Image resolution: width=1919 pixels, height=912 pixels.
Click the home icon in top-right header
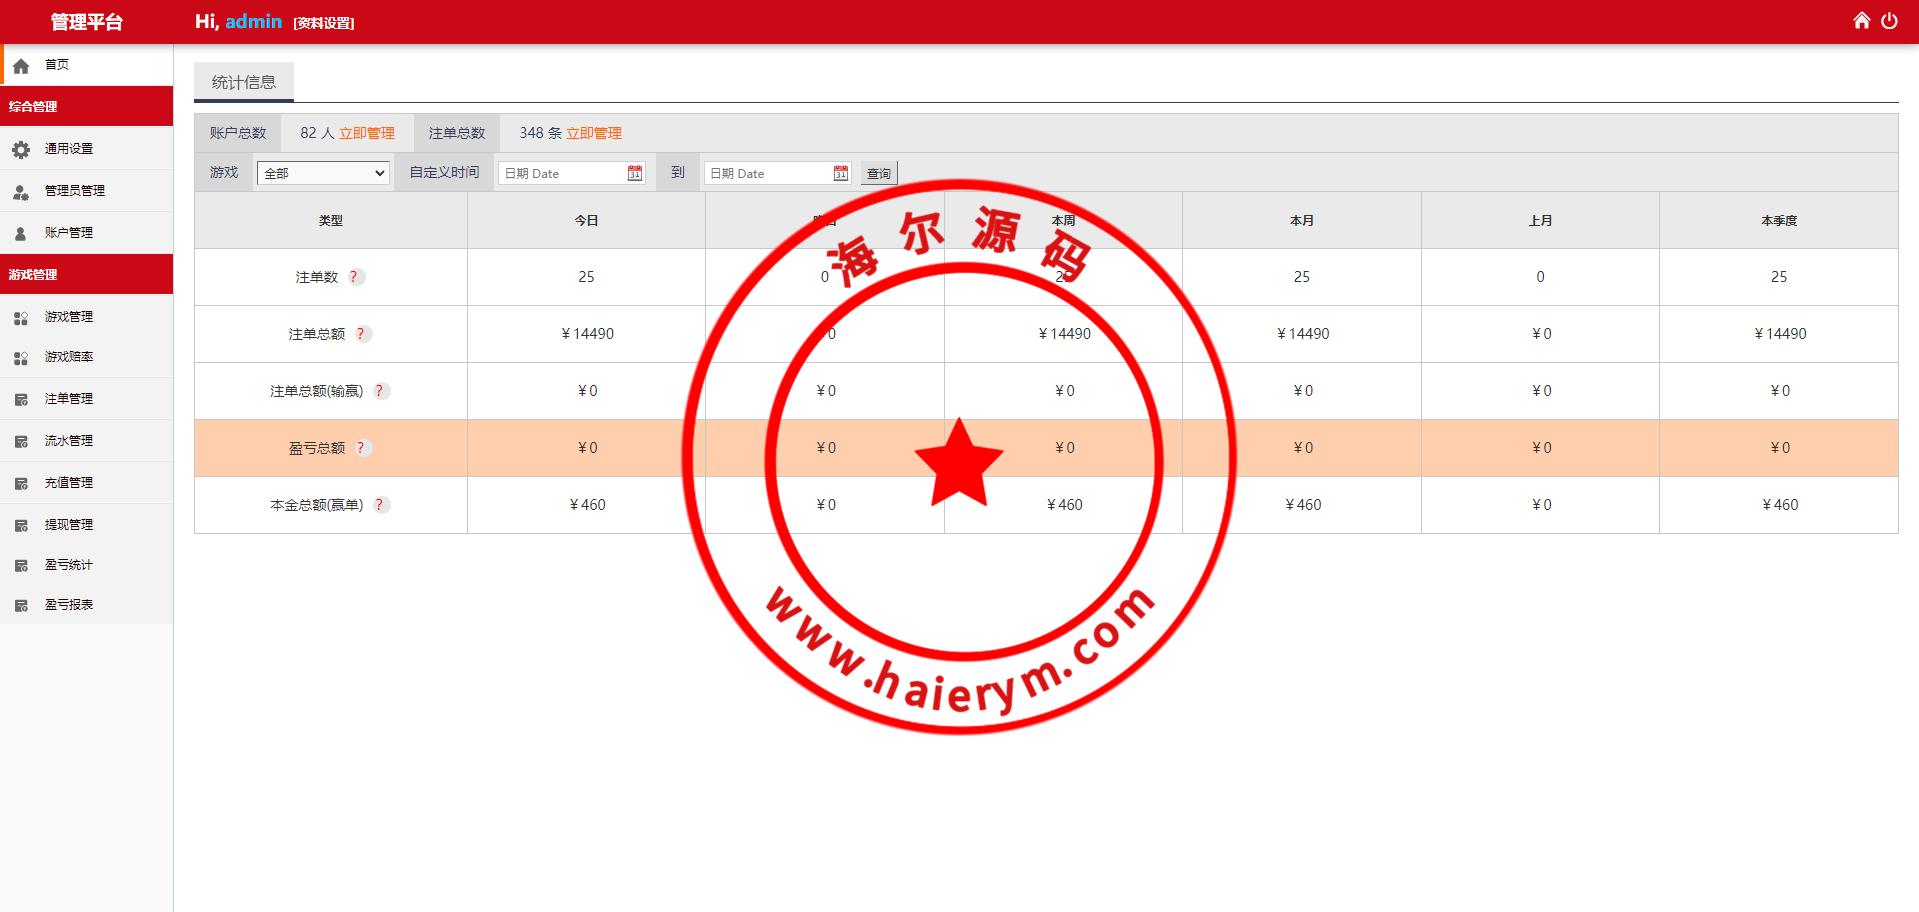point(1861,21)
